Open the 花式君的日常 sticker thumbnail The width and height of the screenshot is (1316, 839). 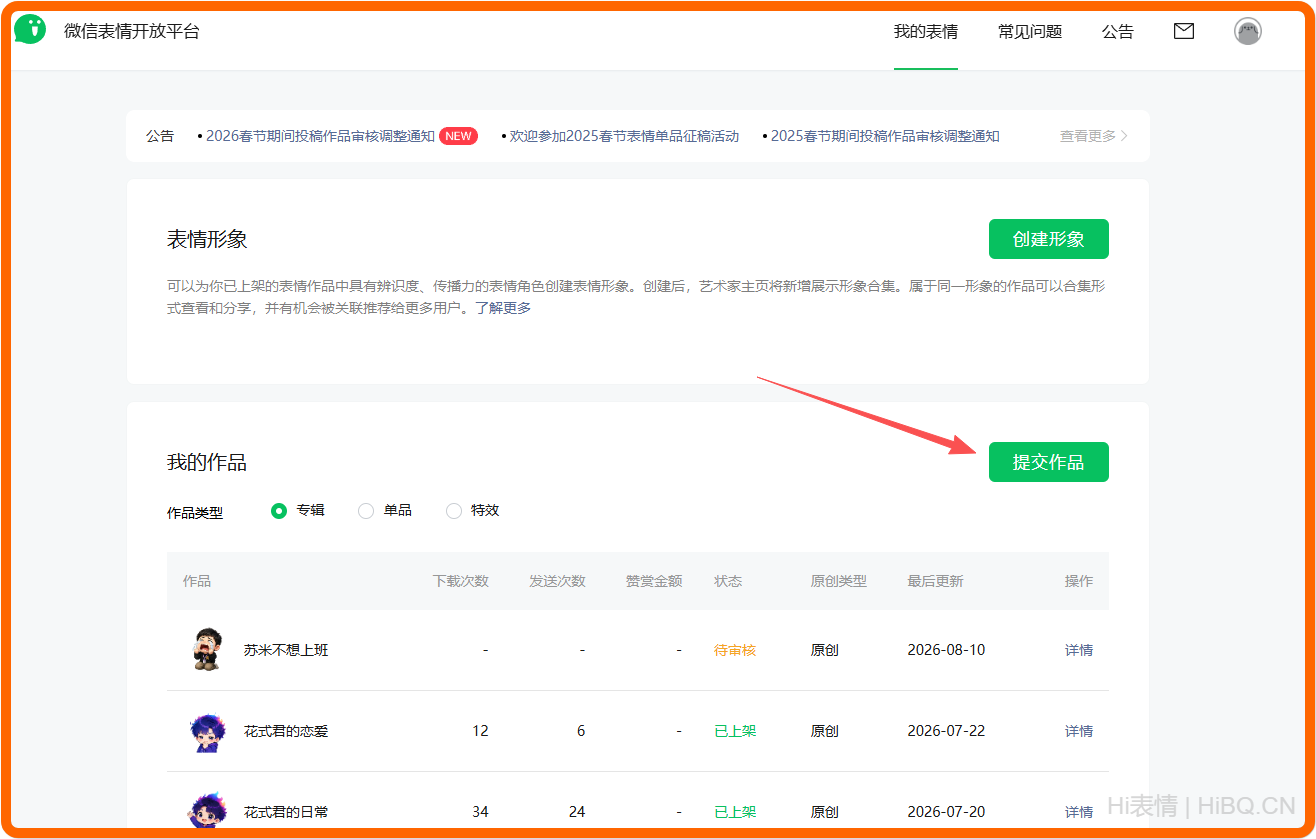pos(207,811)
